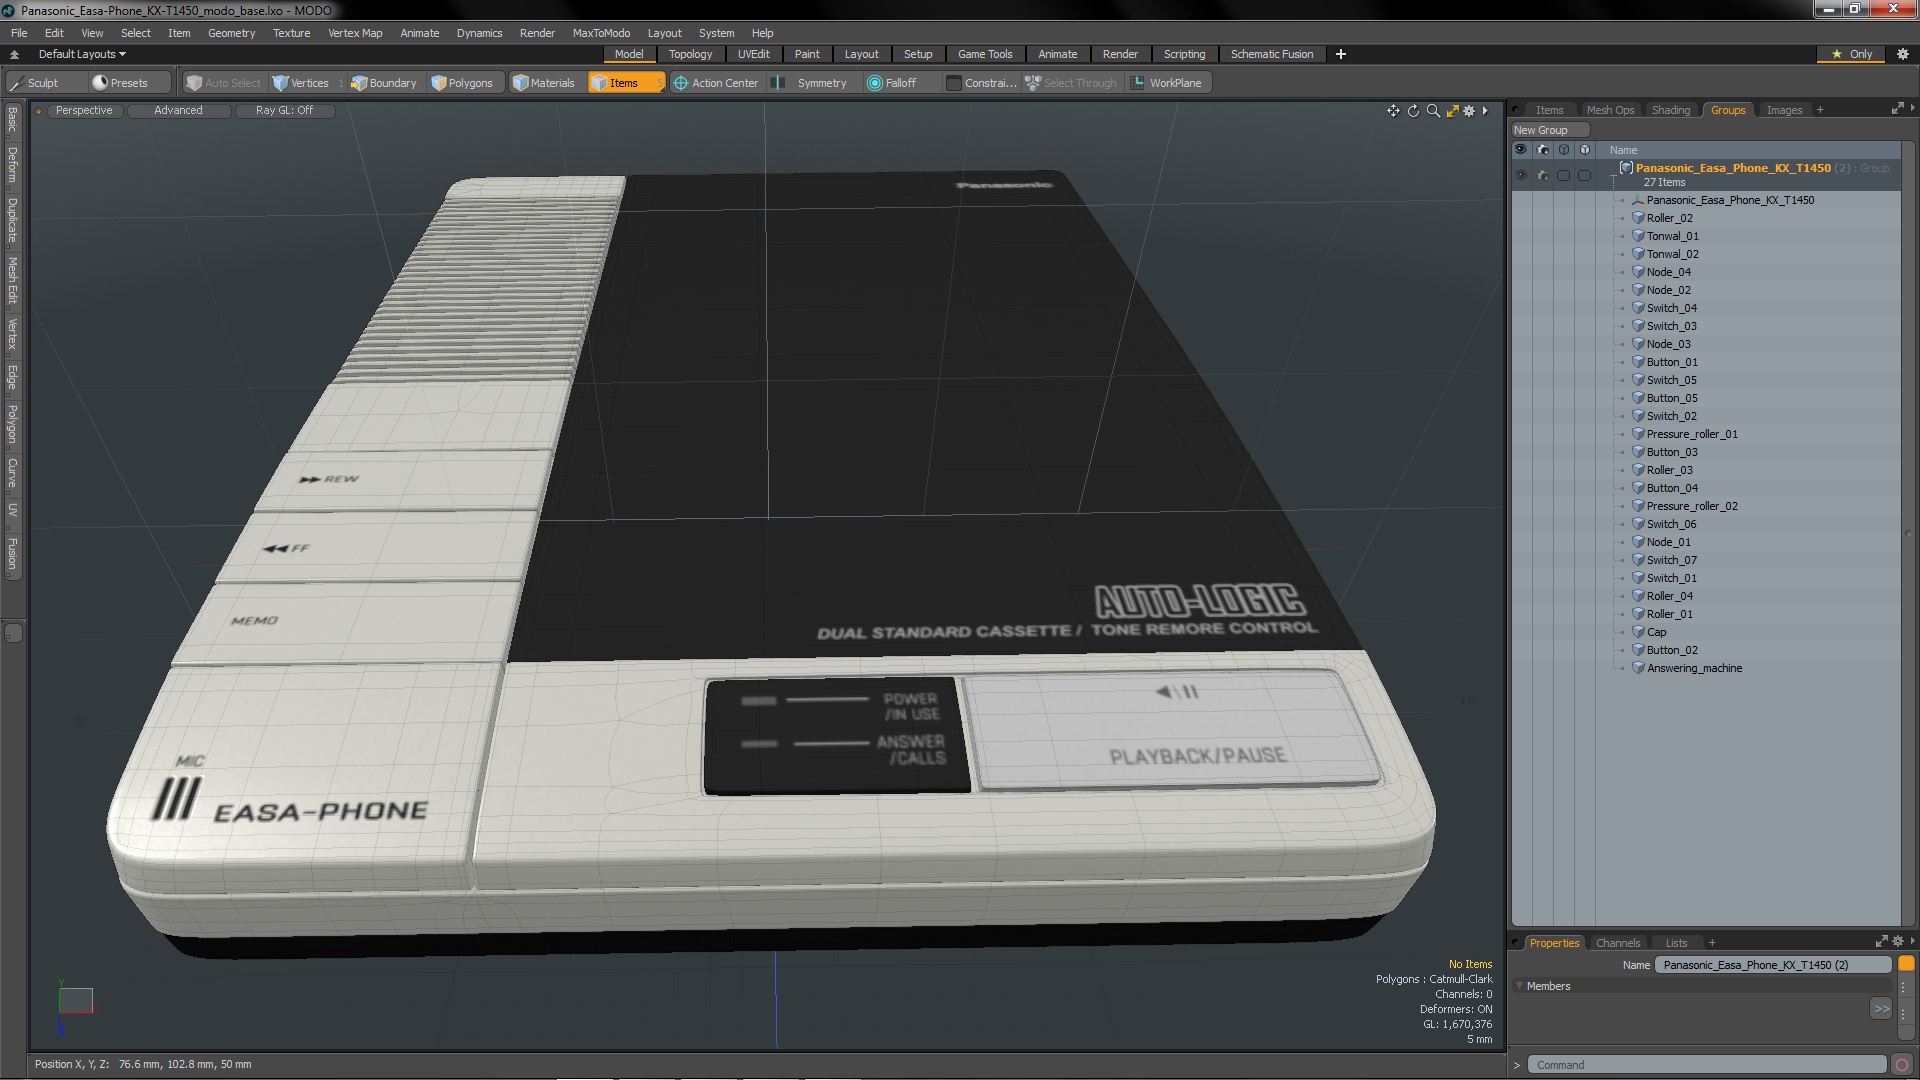Screen dimensions: 1920x1080
Task: Open the WorkPlane options
Action: point(1168,83)
